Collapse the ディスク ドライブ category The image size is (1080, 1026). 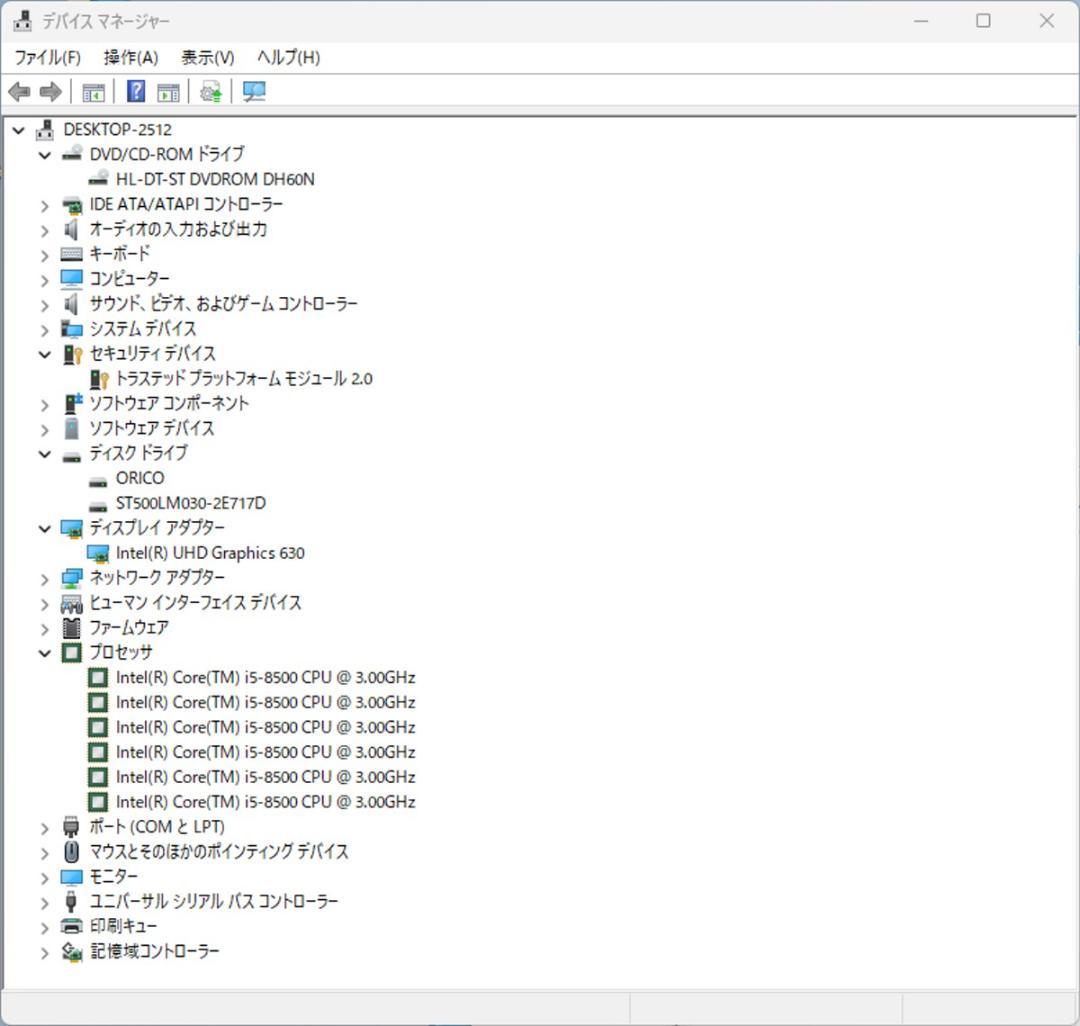[44, 453]
